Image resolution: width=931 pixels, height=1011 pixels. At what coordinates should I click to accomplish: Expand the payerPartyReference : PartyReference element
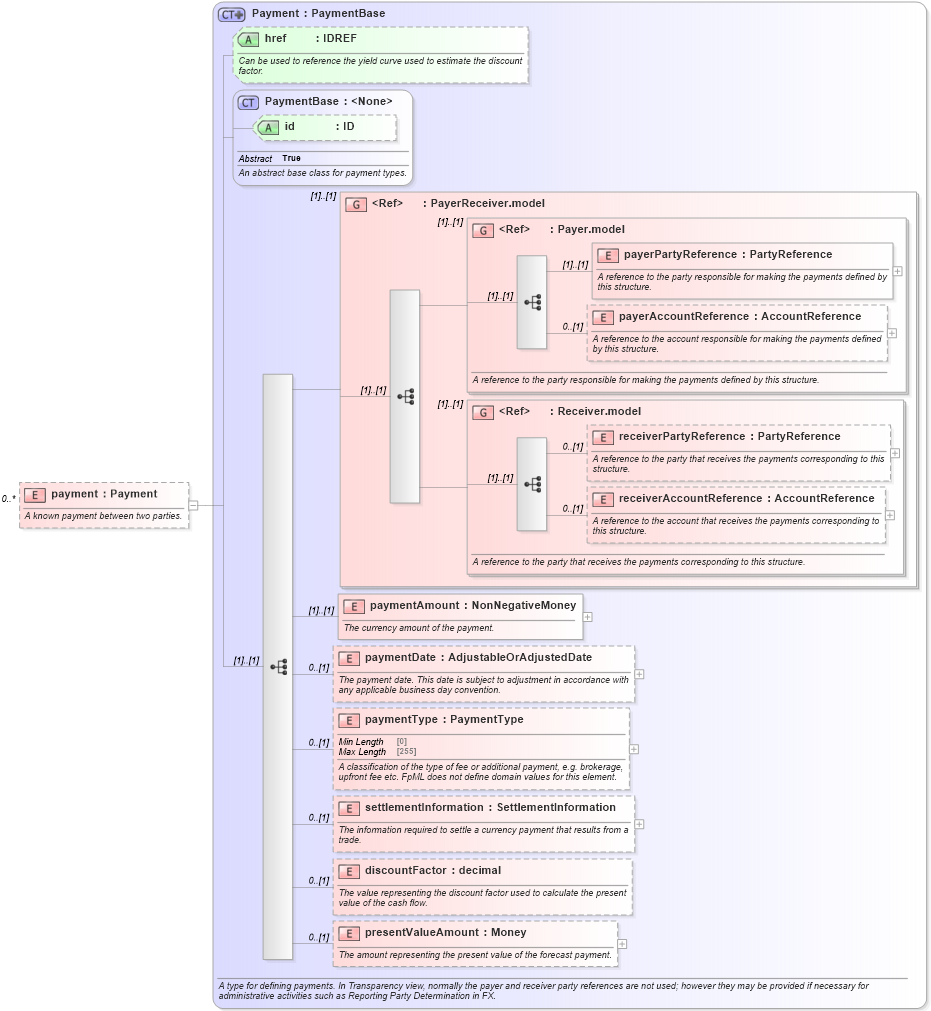897,270
